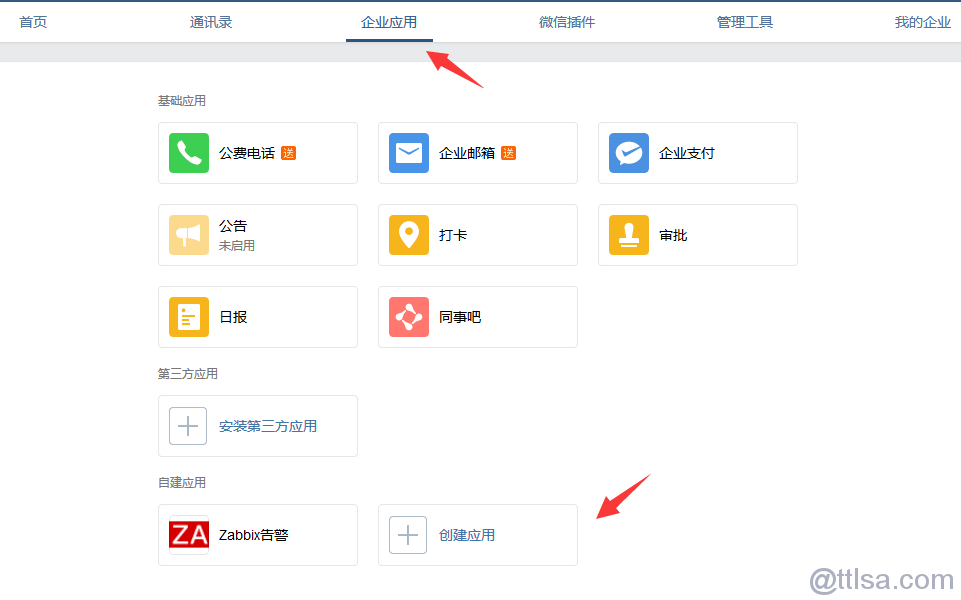961x600 pixels.
Task: Go to the 我的企业 tab
Action: point(922,23)
